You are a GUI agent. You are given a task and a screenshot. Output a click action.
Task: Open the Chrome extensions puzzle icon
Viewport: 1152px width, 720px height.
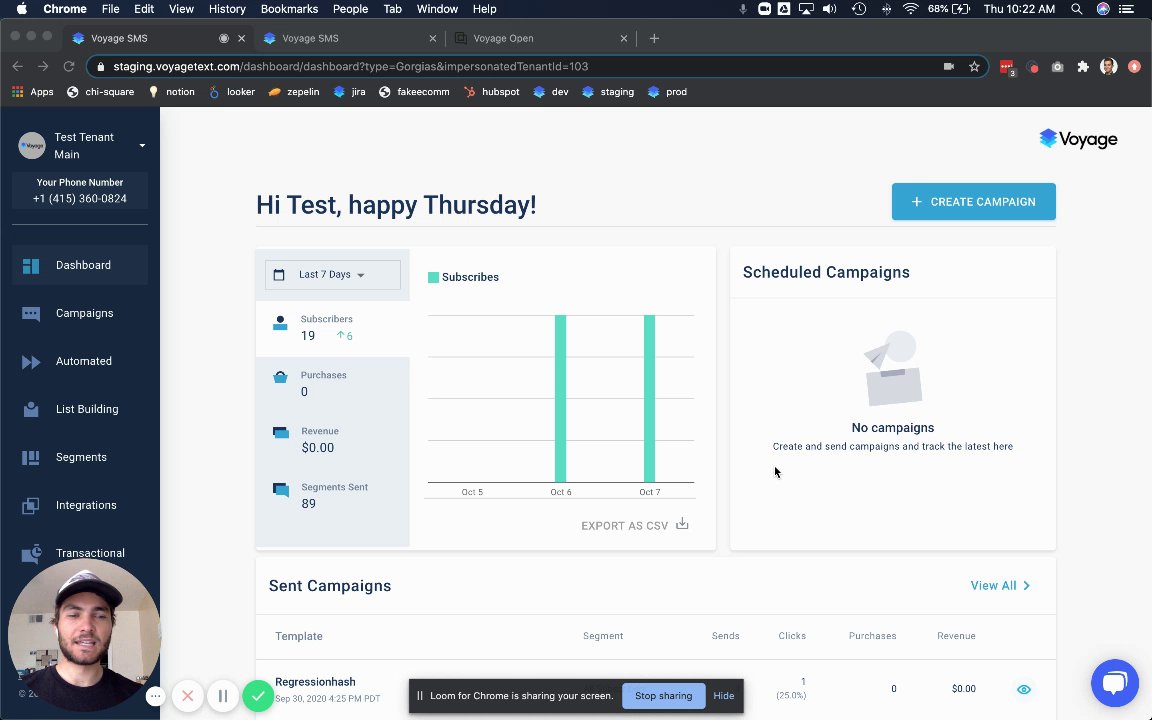coord(1083,66)
